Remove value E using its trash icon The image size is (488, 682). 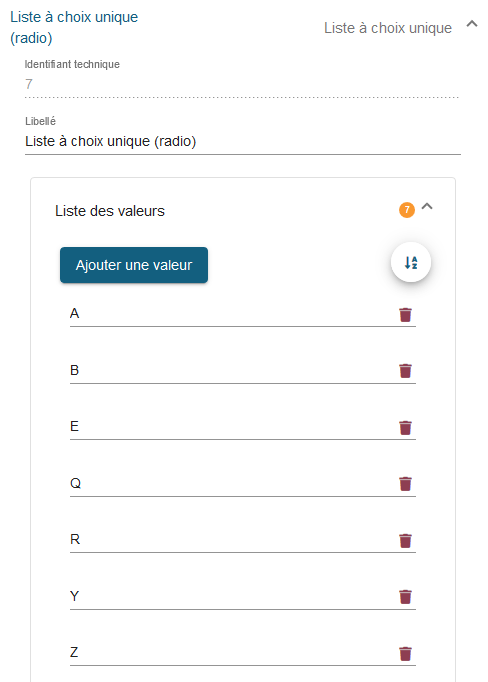pyautogui.click(x=405, y=428)
